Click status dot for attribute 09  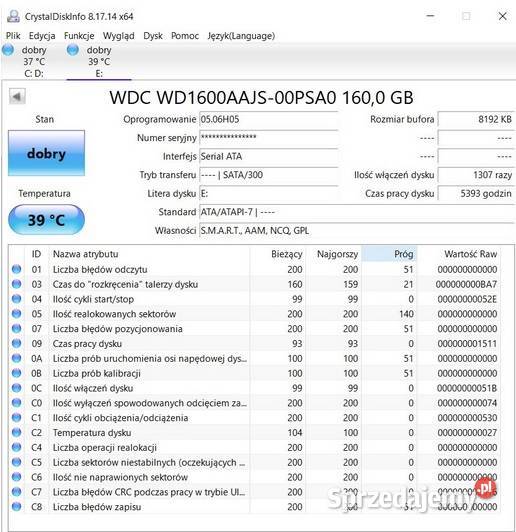16,343
